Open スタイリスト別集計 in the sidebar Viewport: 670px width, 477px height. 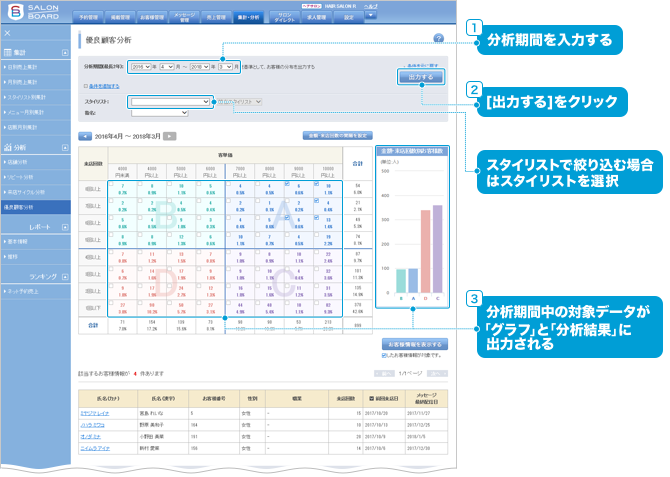point(36,97)
